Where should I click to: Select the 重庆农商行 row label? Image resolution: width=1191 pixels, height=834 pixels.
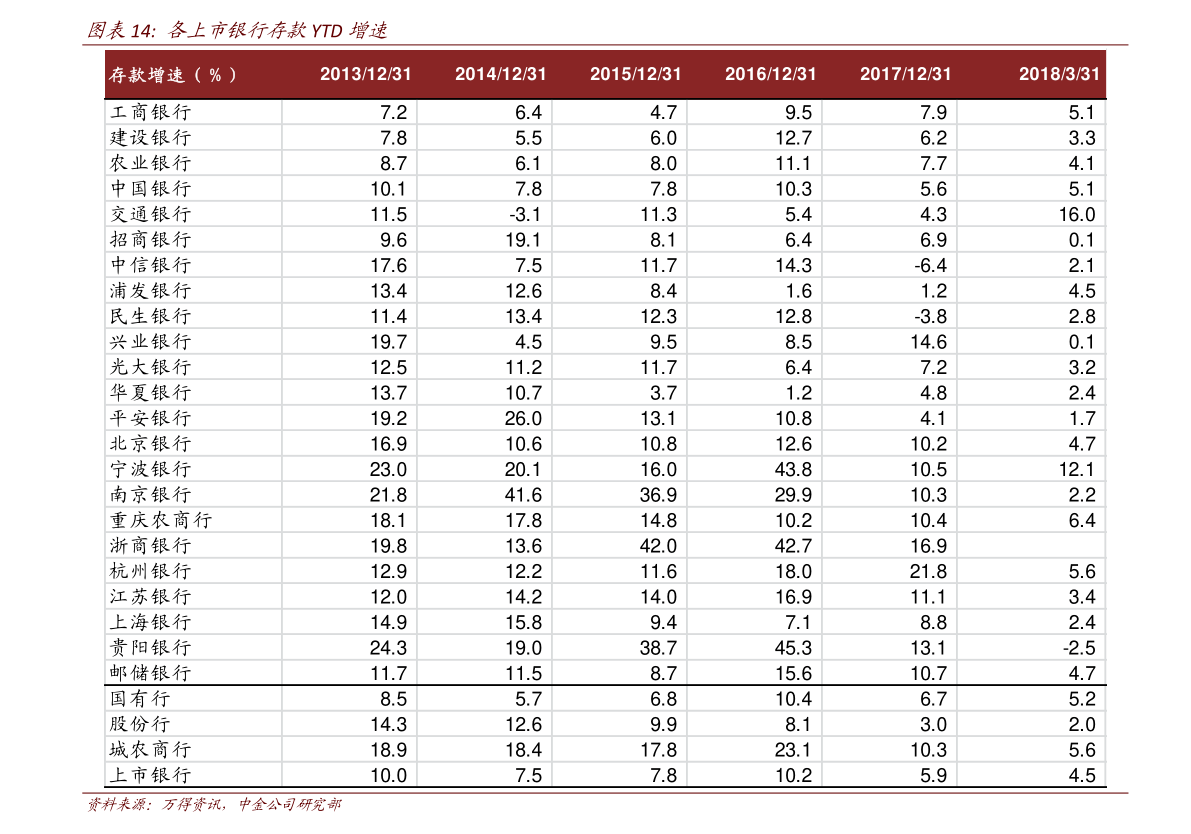coord(161,520)
